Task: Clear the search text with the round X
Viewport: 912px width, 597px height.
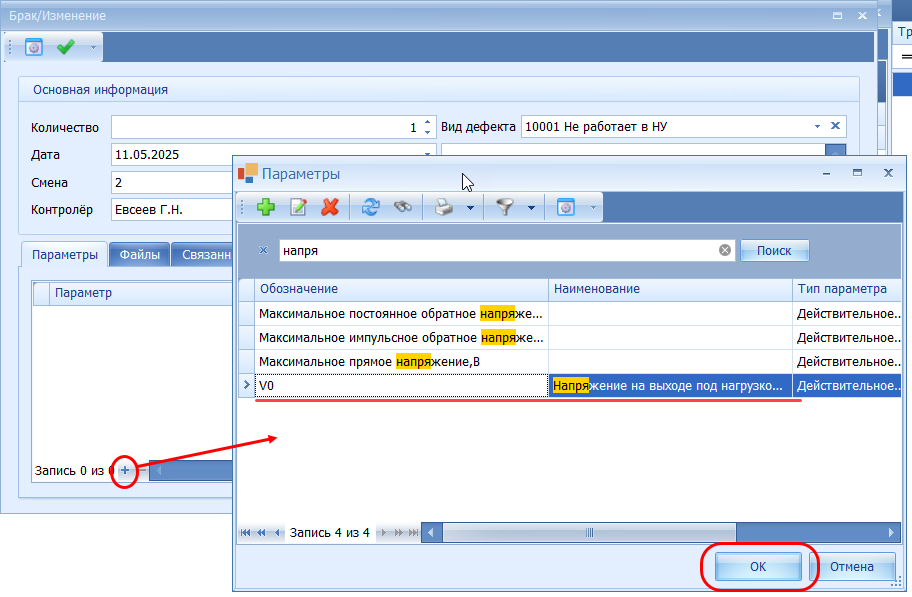Action: point(725,250)
